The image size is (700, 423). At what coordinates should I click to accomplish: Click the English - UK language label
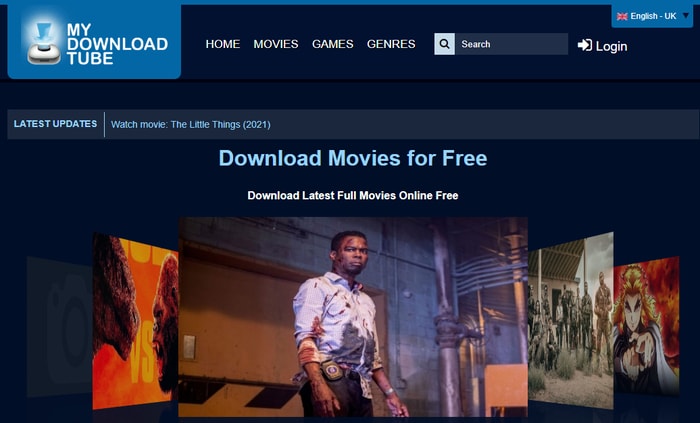point(653,16)
